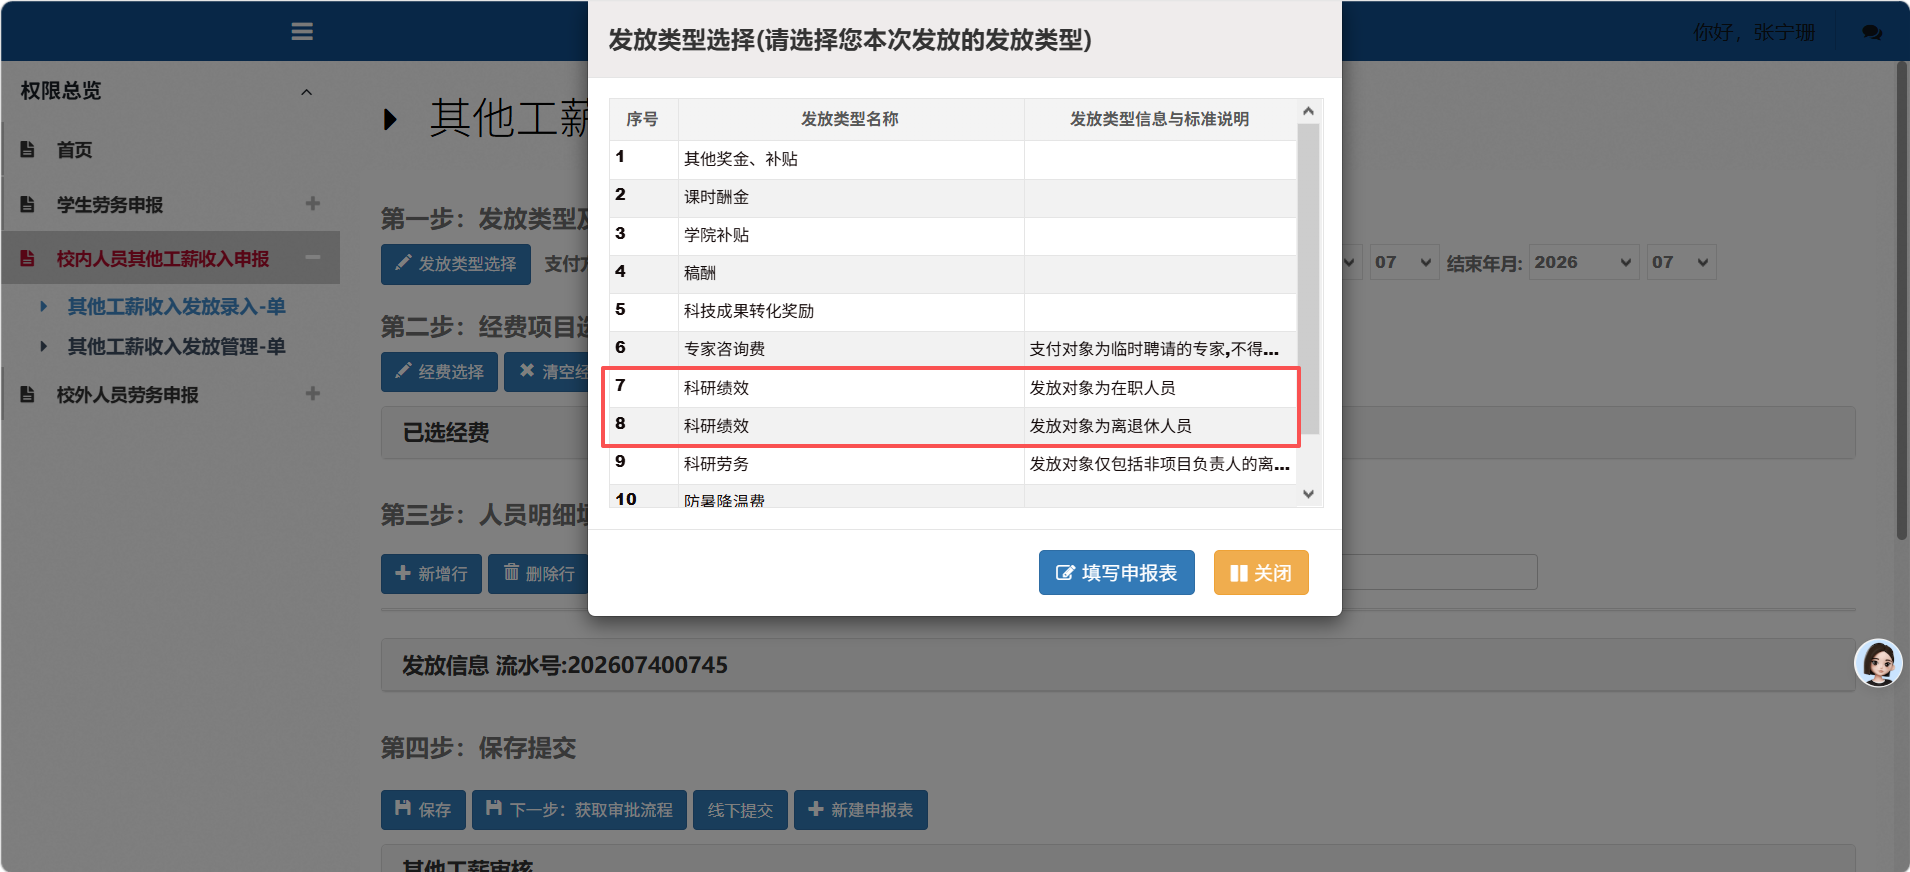Screen dimensions: 1910x872
Task: Open 结束年月 year dropdown 2026
Action: (1584, 262)
